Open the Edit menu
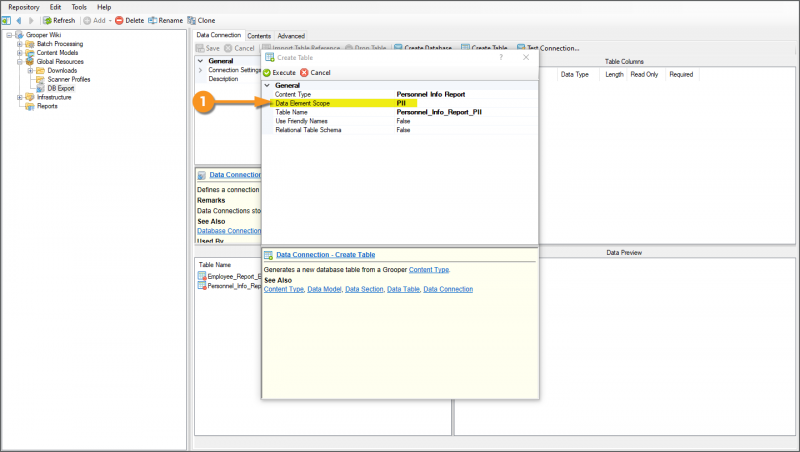This screenshot has width=800, height=452. click(x=55, y=7)
